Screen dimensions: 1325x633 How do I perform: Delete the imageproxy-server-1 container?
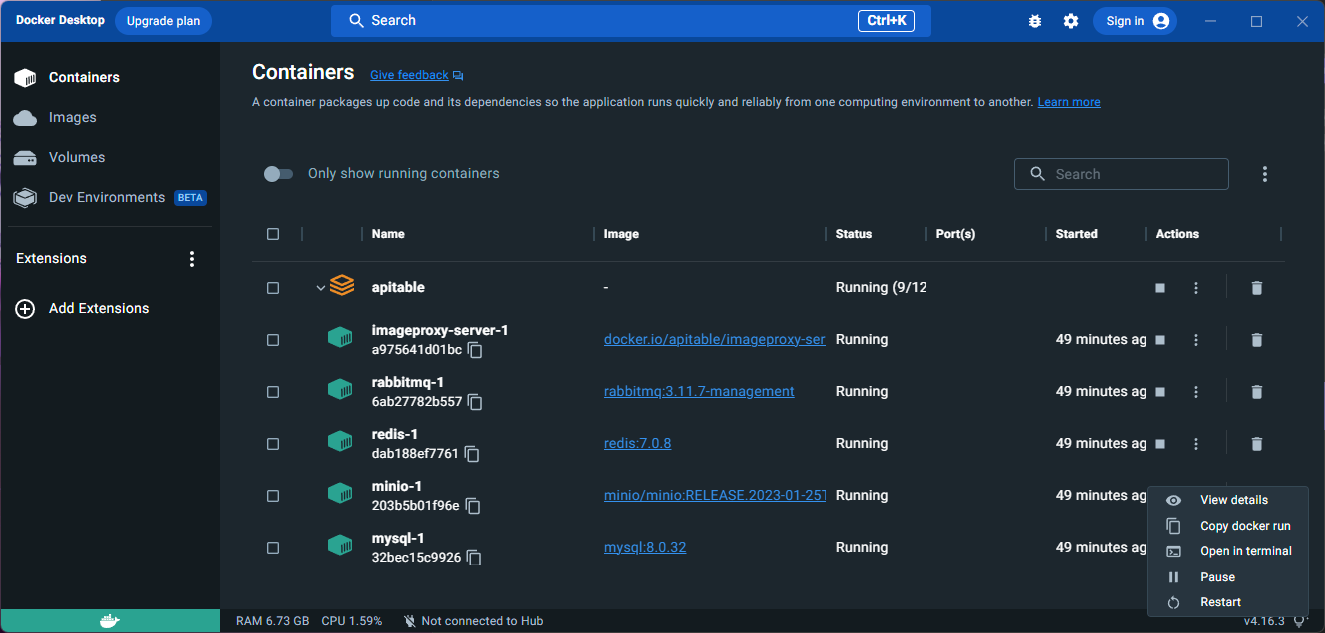[x=1257, y=340]
